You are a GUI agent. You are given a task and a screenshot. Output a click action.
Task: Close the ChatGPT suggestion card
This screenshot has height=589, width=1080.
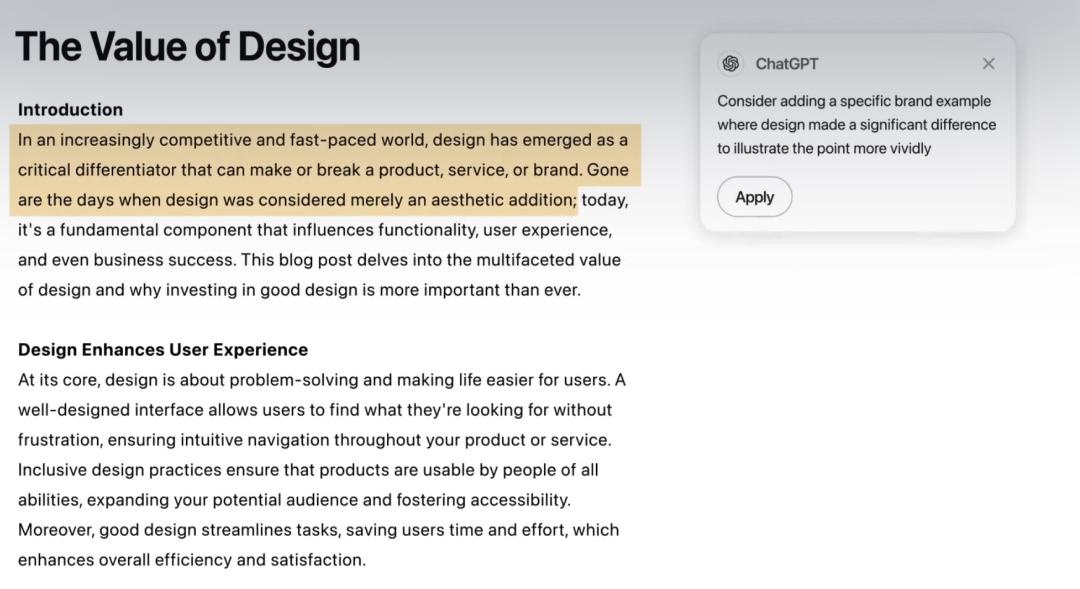point(988,64)
